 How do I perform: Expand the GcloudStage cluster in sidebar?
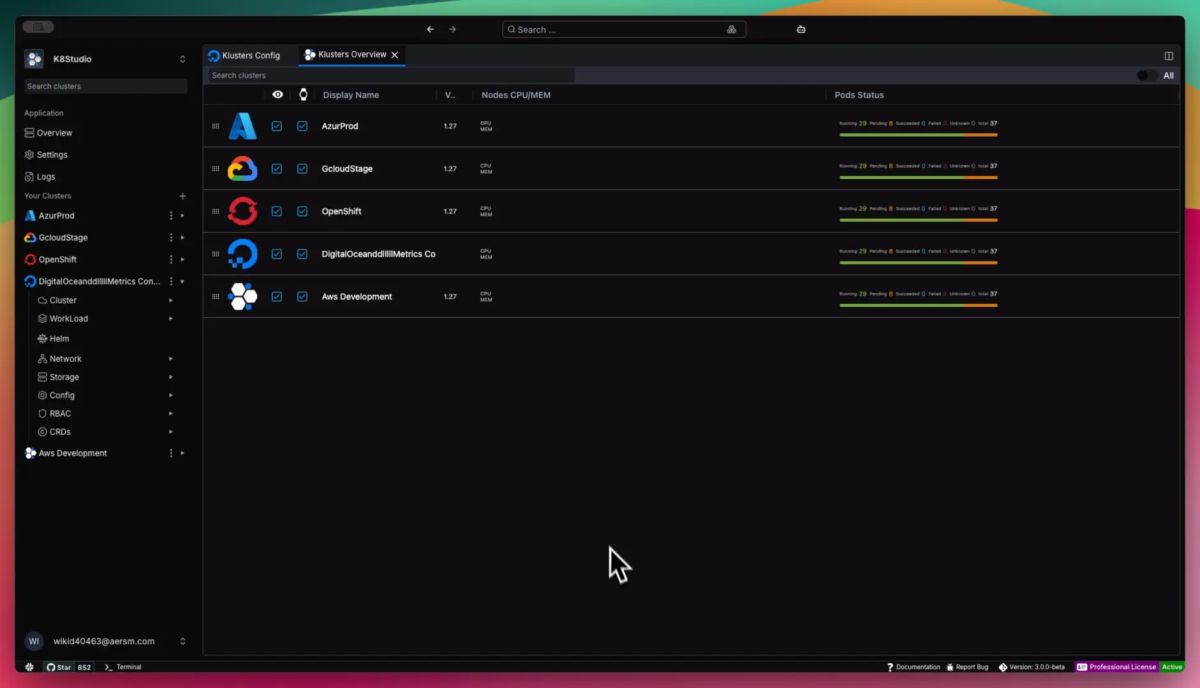tap(182, 238)
